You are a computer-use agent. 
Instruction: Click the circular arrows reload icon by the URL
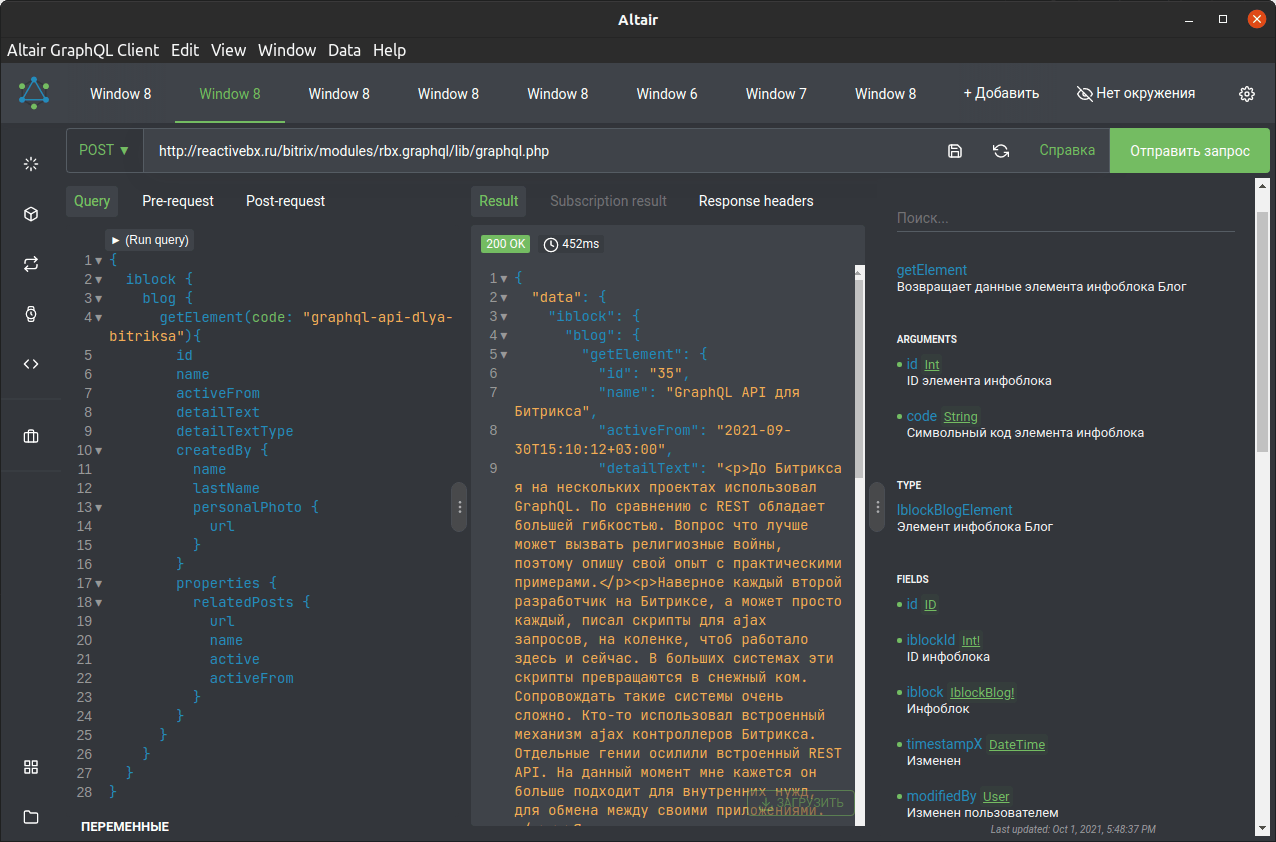pyautogui.click(x=1001, y=151)
